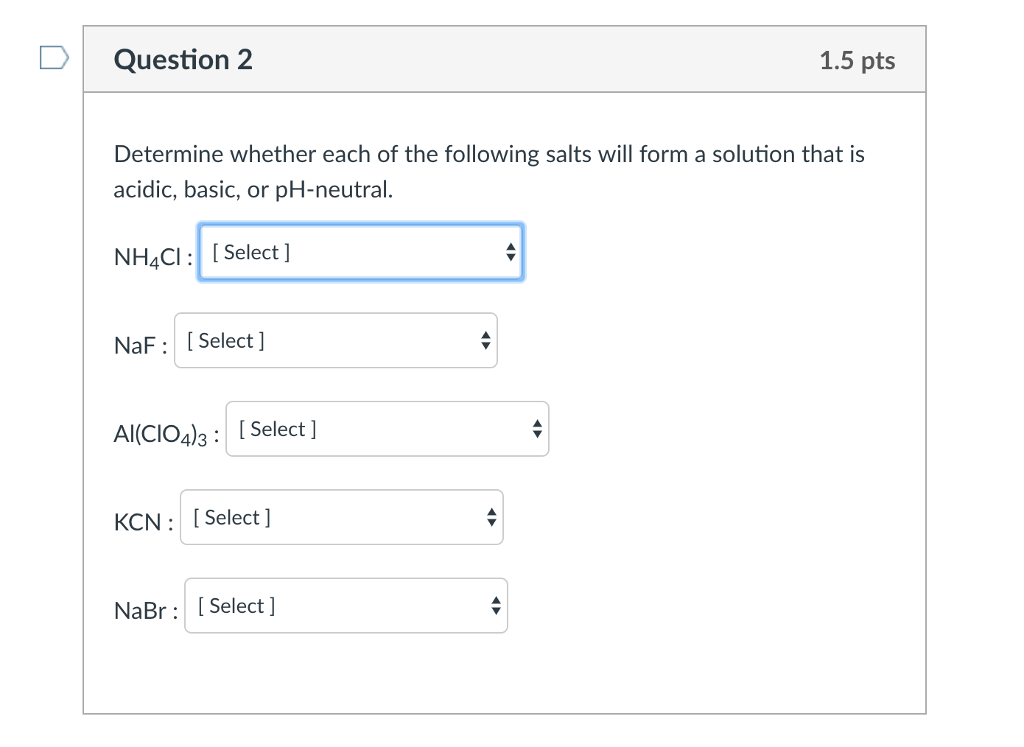
Task: Click the 1.5 pts label
Action: pyautogui.click(x=857, y=61)
